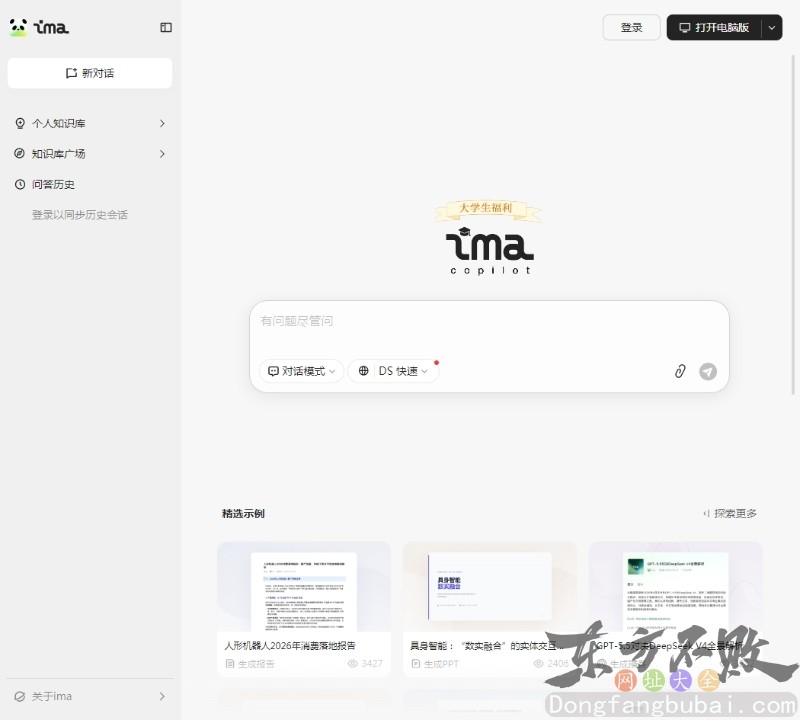Click the 登录以同步历史会话 text
This screenshot has height=720, width=800.
(80, 215)
